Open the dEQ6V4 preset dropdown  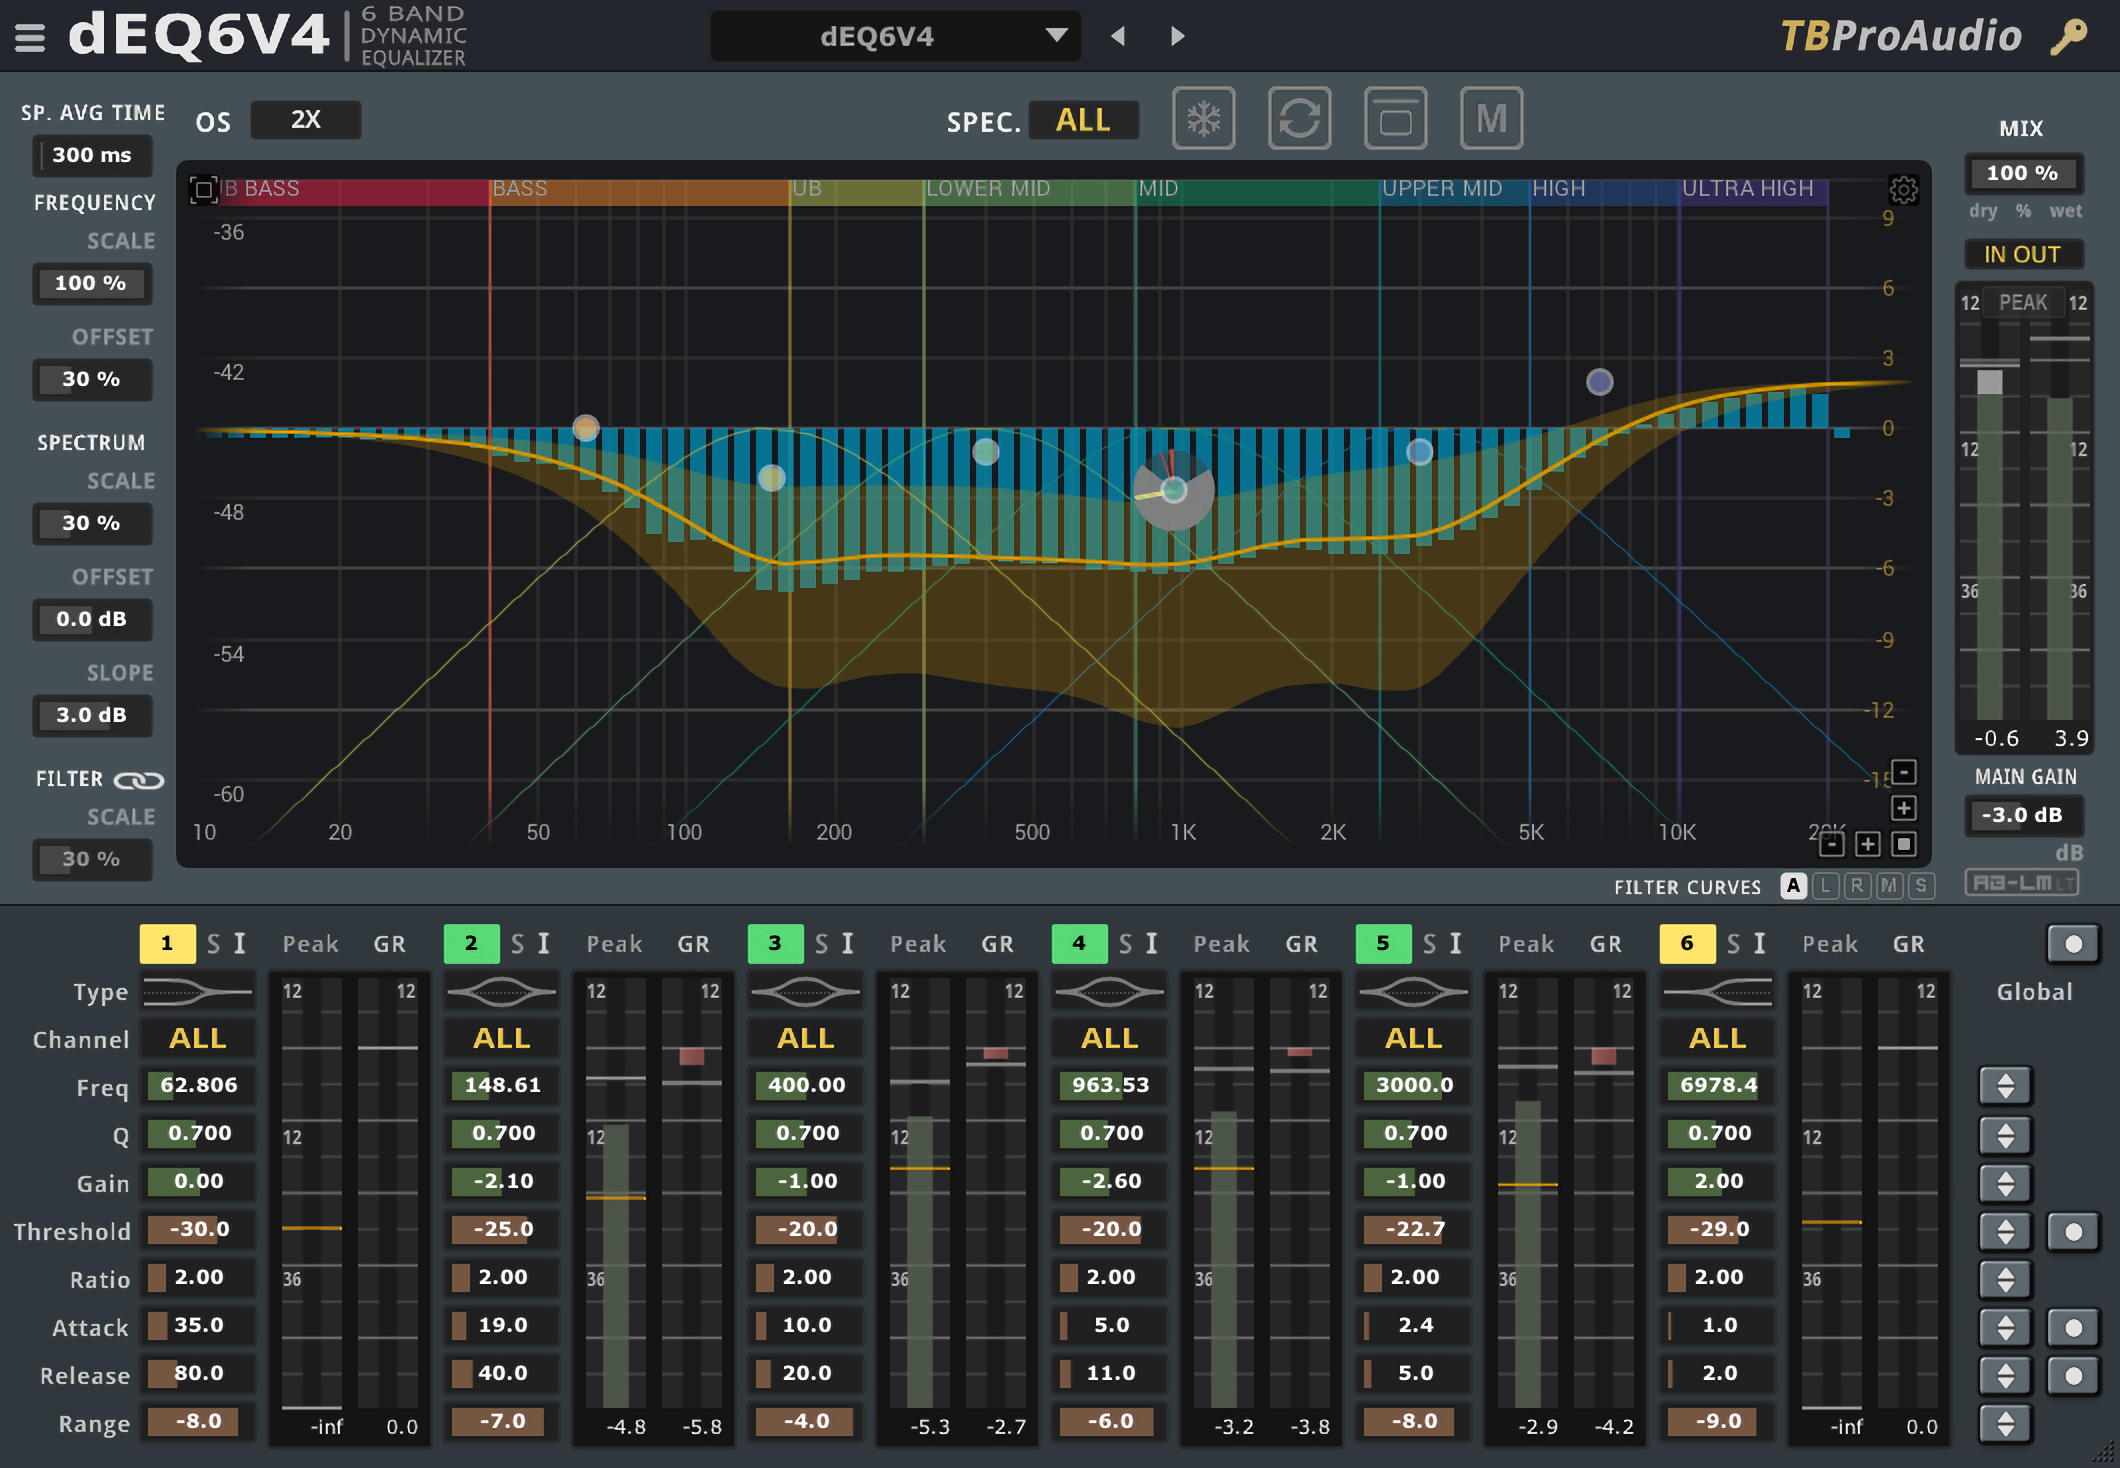click(x=895, y=36)
